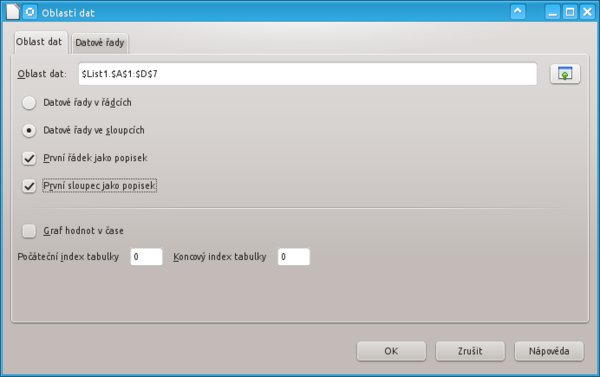Confirm the dialog with OK
This screenshot has height=377, width=600.
click(391, 351)
